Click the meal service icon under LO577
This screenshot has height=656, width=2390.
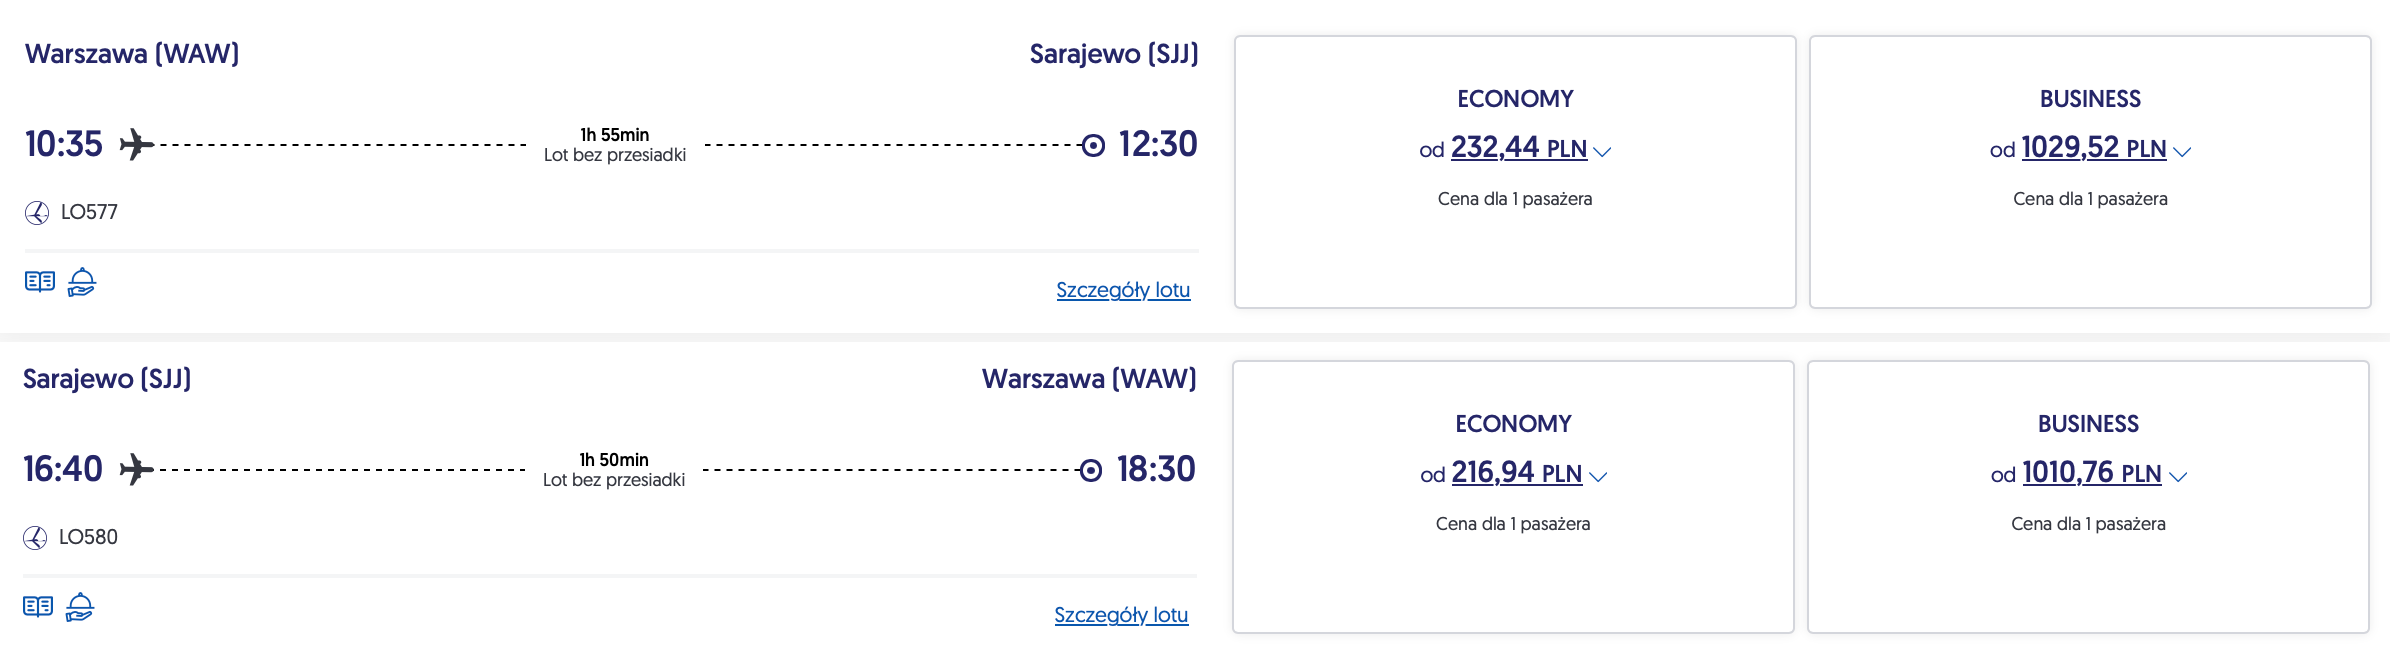(82, 283)
